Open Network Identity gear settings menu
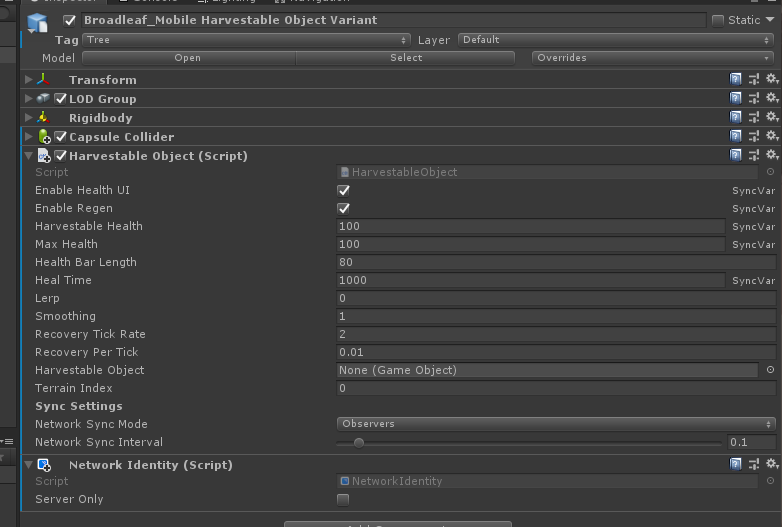782x527 pixels. [x=771, y=465]
